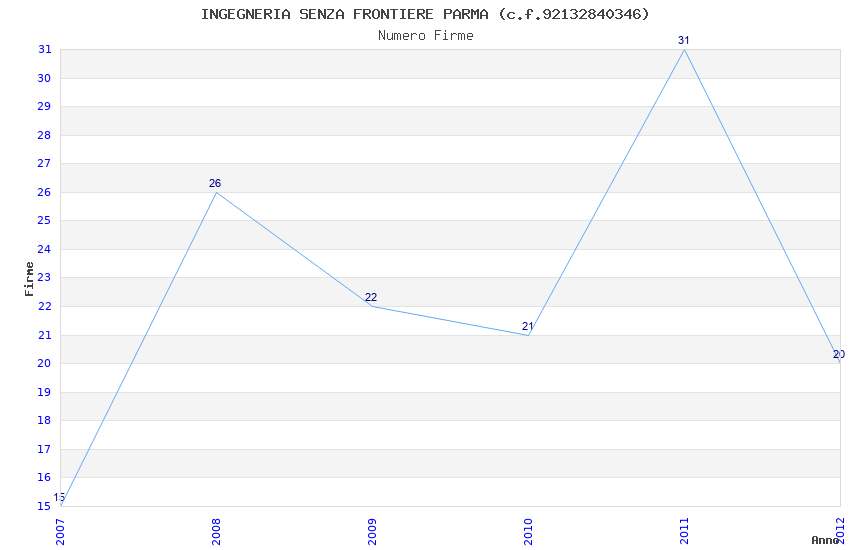850x550 pixels.
Task: Click y-axis tick label 26
Action: click(x=44, y=192)
